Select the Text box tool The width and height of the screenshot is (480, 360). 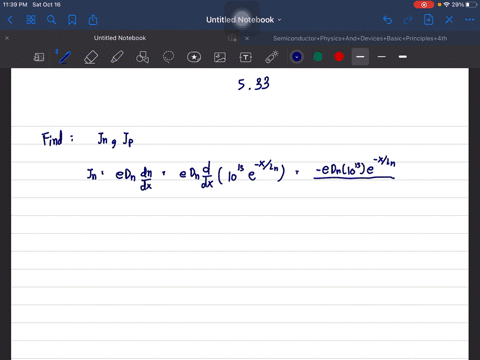click(x=246, y=57)
